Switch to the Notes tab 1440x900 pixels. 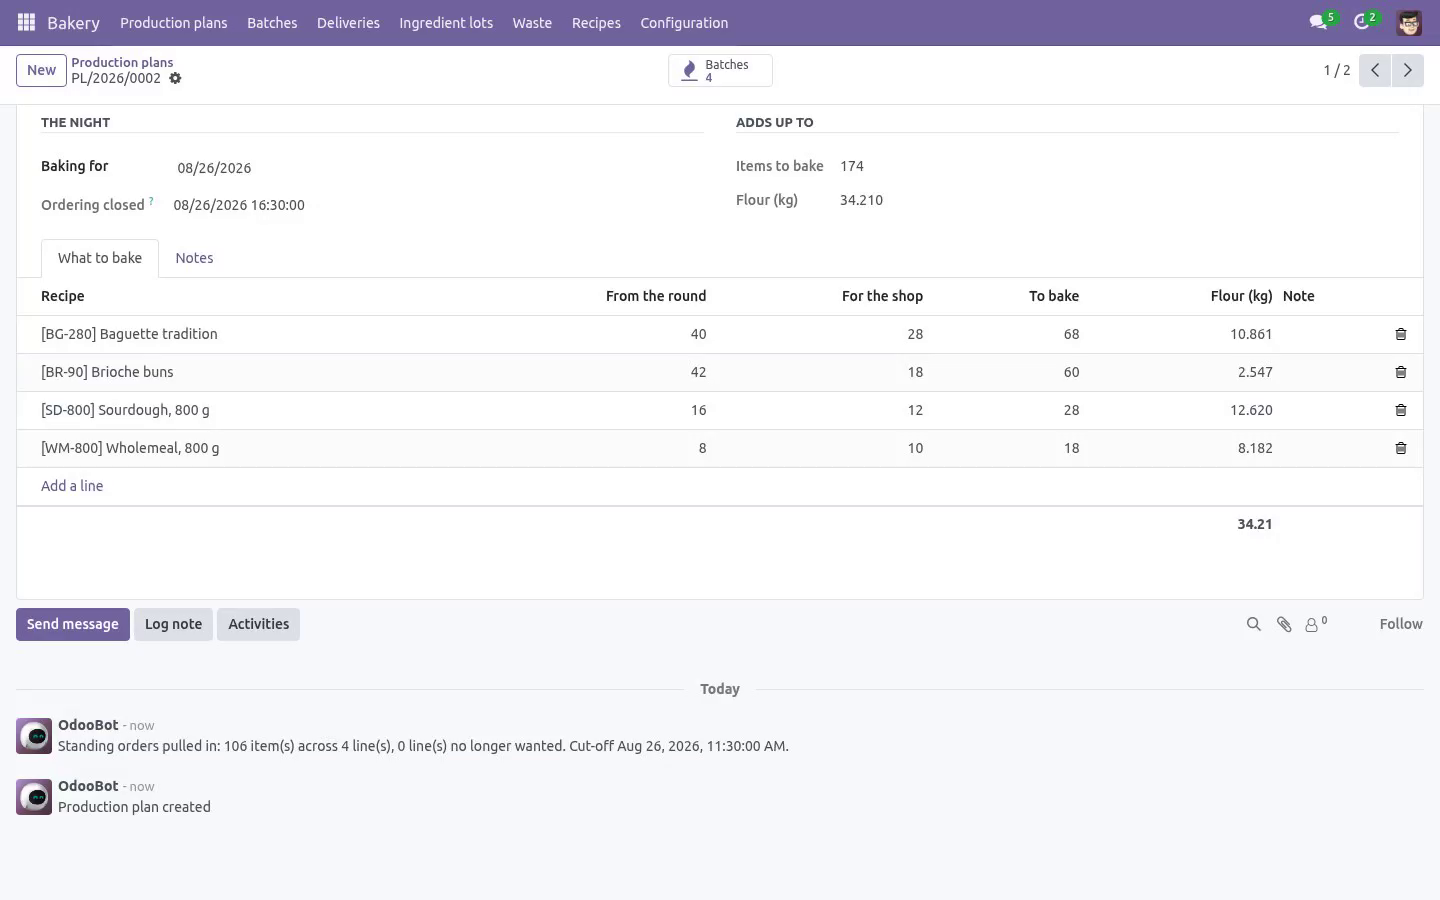(x=194, y=258)
